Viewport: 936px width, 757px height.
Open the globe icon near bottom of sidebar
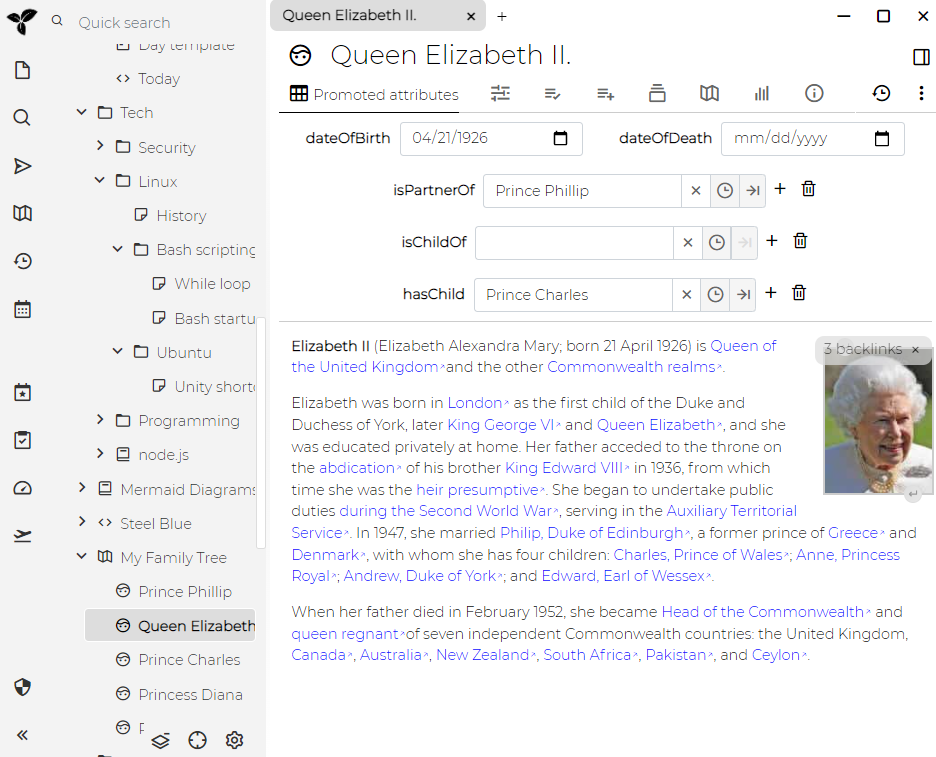(x=197, y=740)
